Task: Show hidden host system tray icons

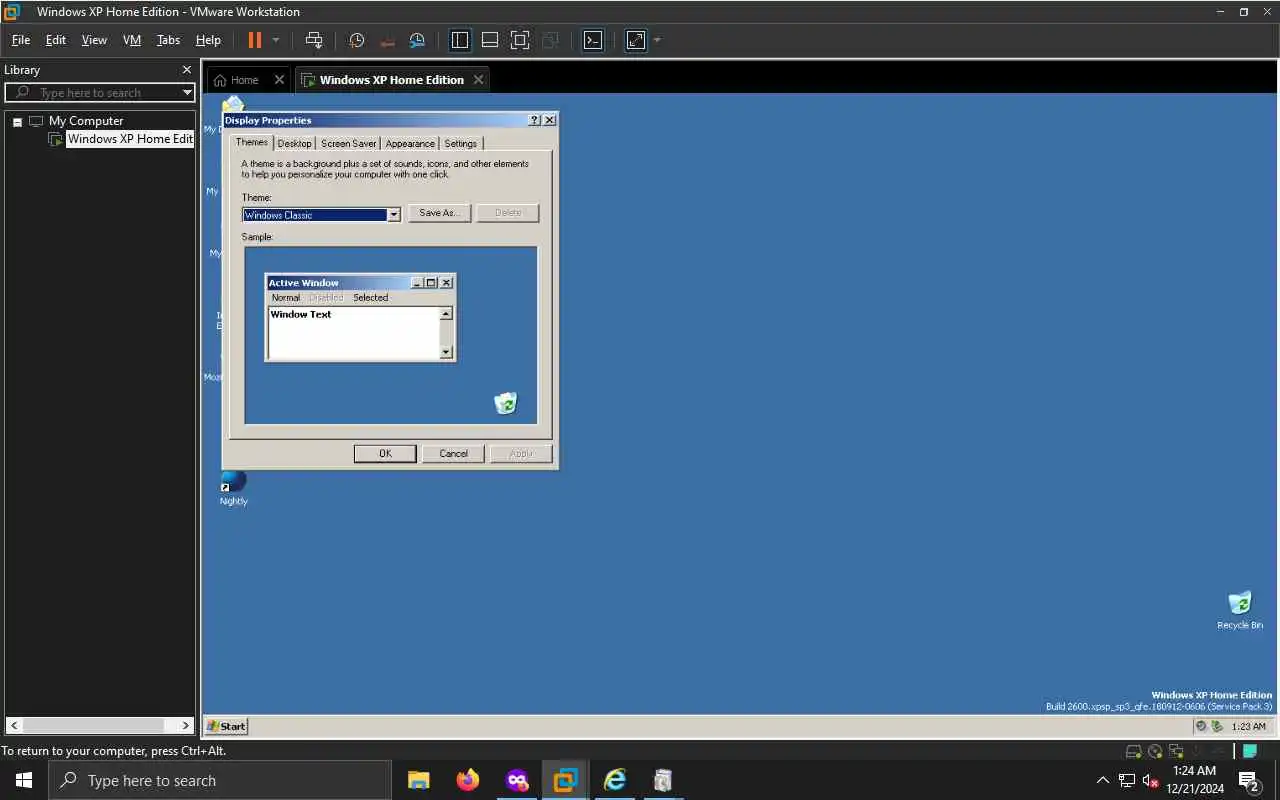Action: (x=1103, y=780)
